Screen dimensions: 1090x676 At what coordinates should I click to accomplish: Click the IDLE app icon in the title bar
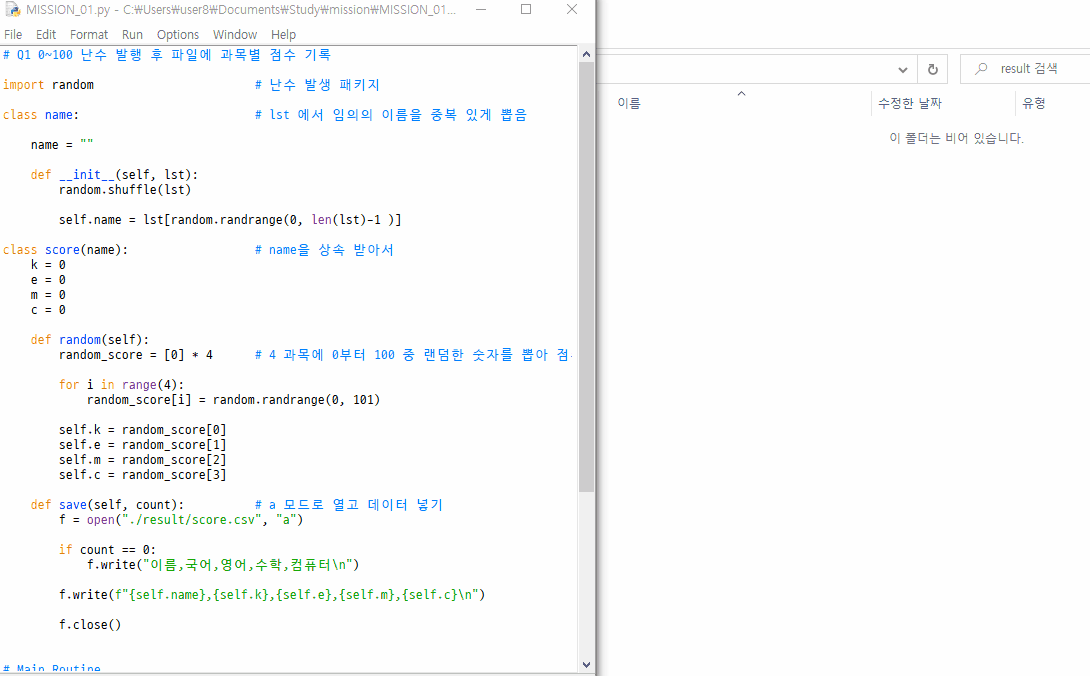(12, 9)
